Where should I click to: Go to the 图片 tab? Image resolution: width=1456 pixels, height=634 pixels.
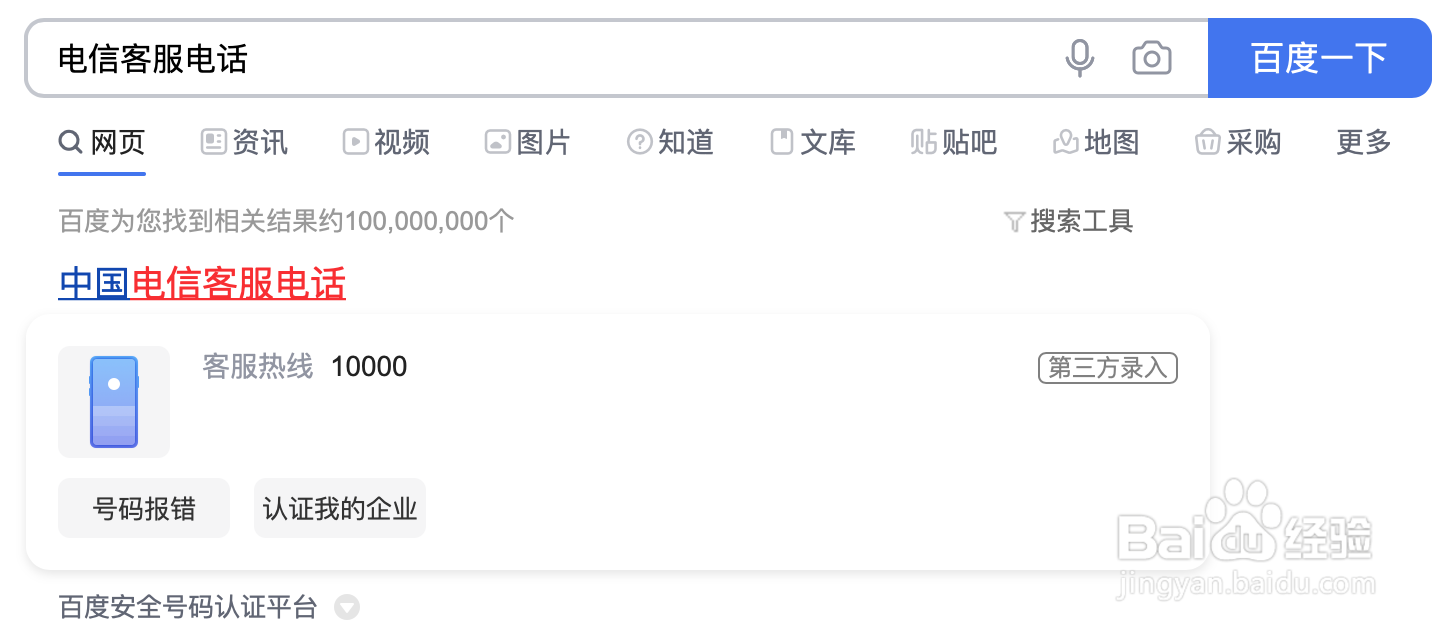[527, 142]
